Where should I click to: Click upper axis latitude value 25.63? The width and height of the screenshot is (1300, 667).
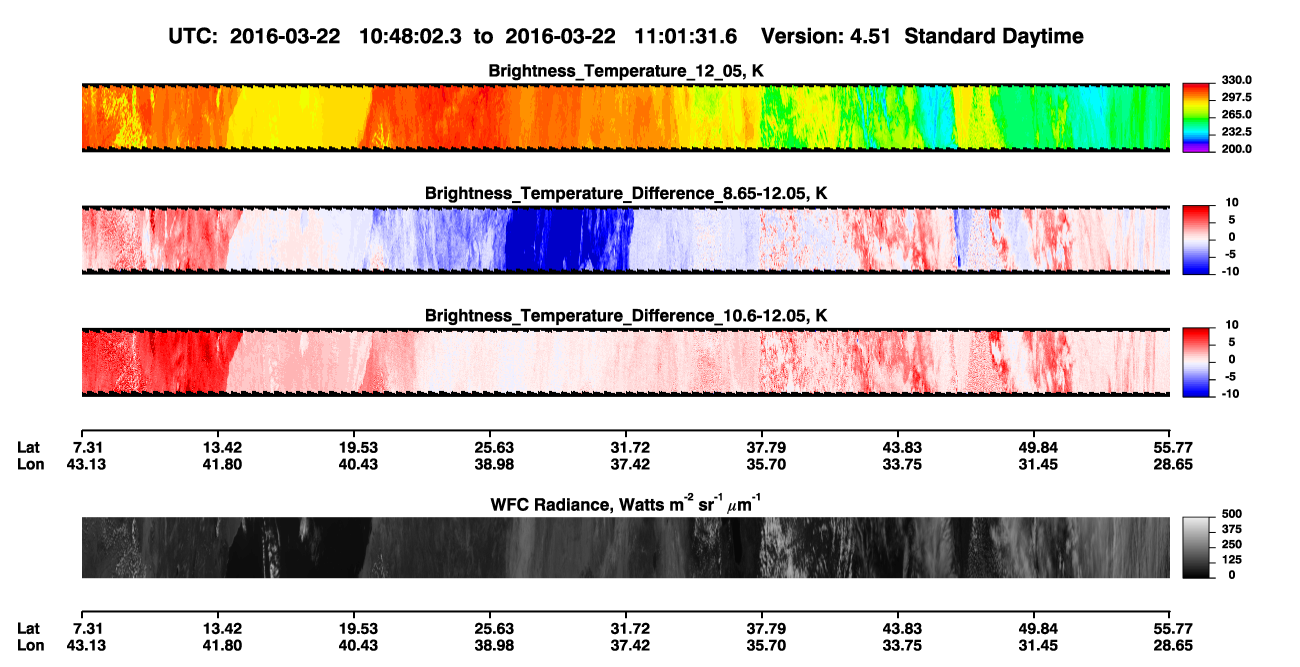click(x=493, y=446)
